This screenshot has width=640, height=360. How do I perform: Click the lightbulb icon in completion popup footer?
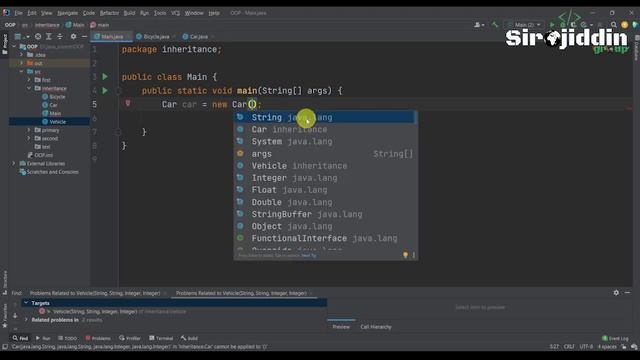405,255
